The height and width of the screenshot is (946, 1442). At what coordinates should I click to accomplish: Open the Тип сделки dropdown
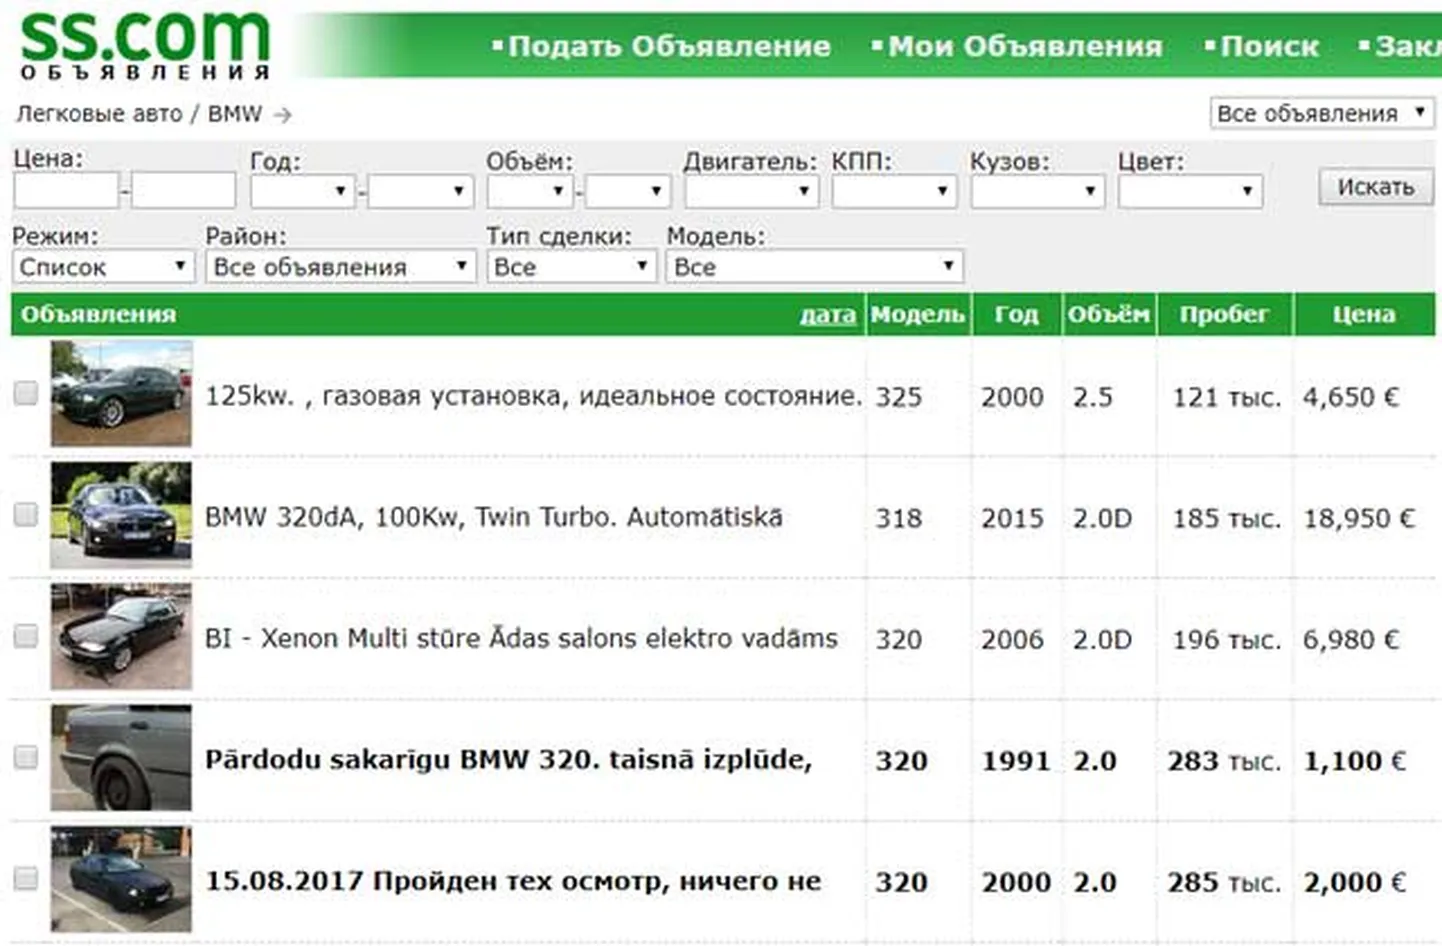(x=571, y=266)
